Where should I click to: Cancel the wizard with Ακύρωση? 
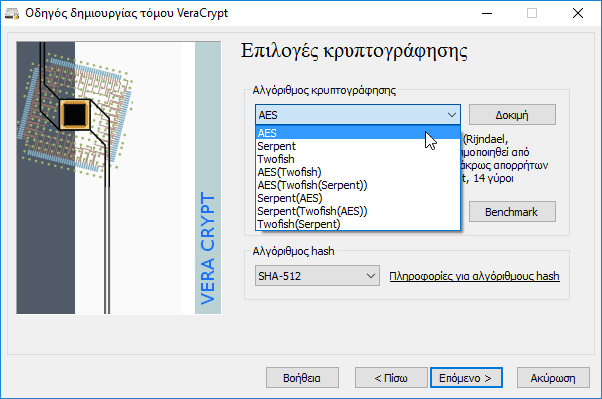[553, 378]
